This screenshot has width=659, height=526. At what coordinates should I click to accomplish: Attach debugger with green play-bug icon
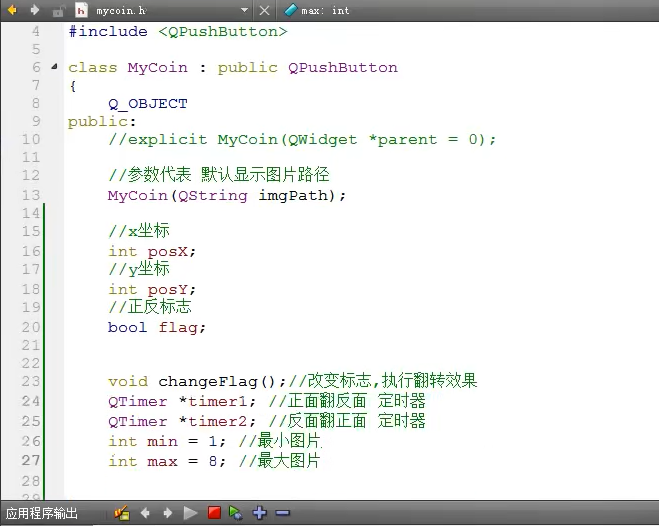(235, 513)
